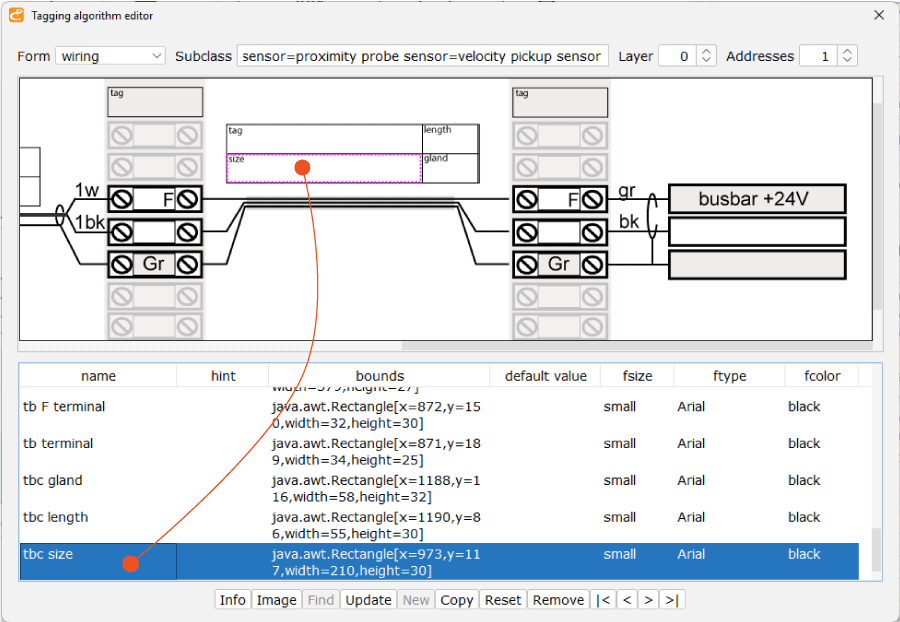This screenshot has height=622, width=900.
Task: Jump to last record with >| button
Action: point(672,600)
